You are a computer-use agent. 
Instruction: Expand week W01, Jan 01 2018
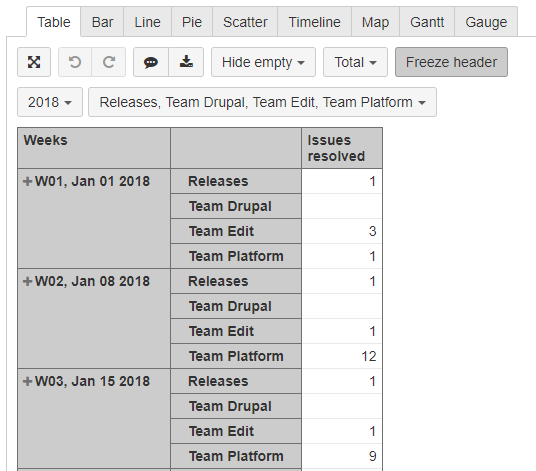[x=27, y=181]
